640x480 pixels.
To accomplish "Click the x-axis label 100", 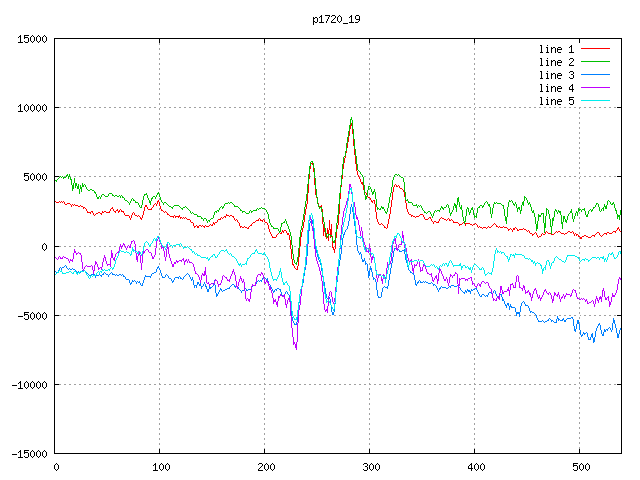I will pos(161,467).
